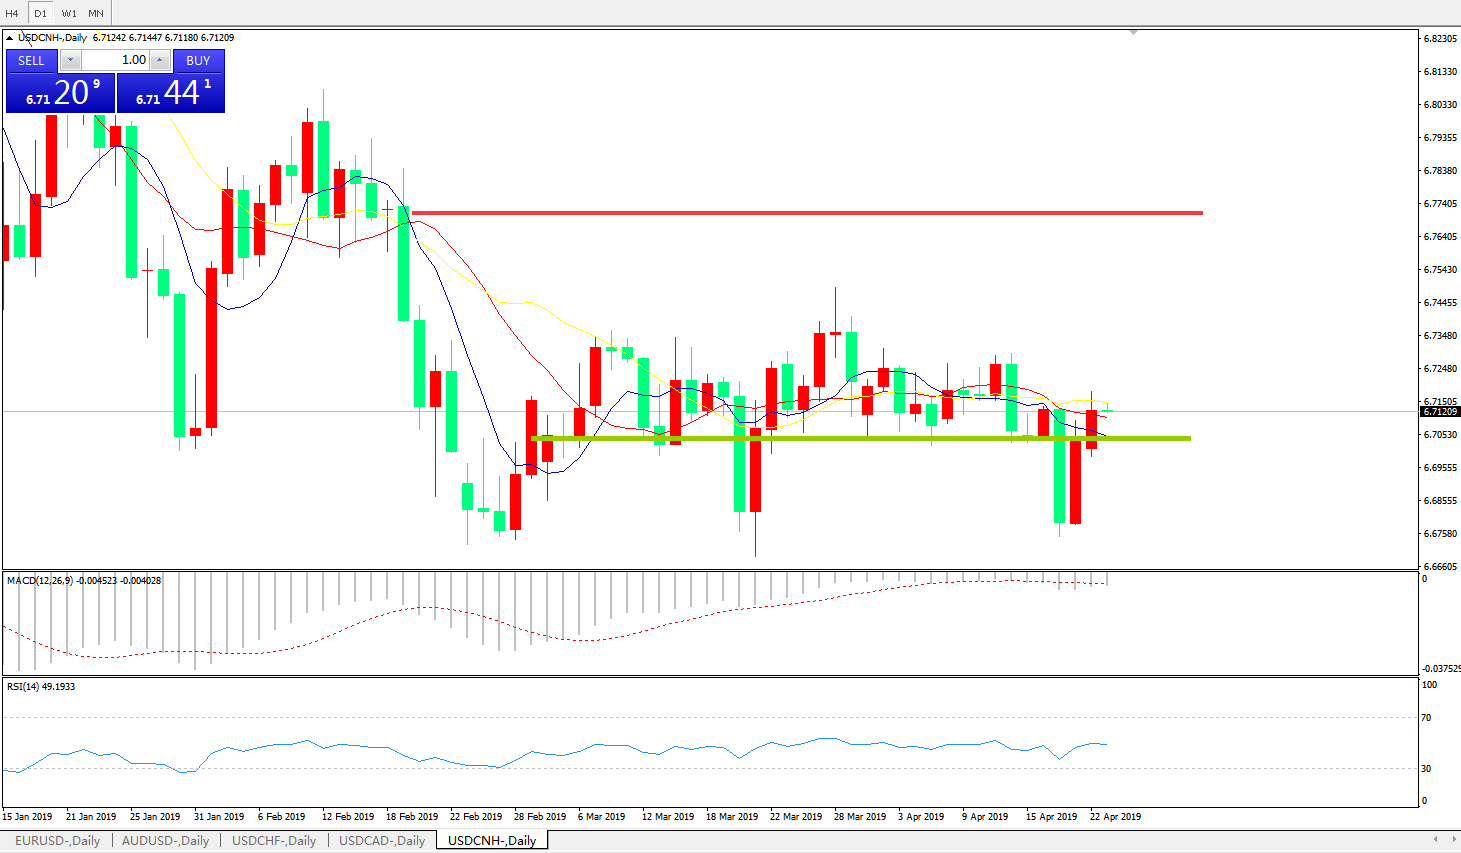Select the green horizontal support line

point(860,438)
